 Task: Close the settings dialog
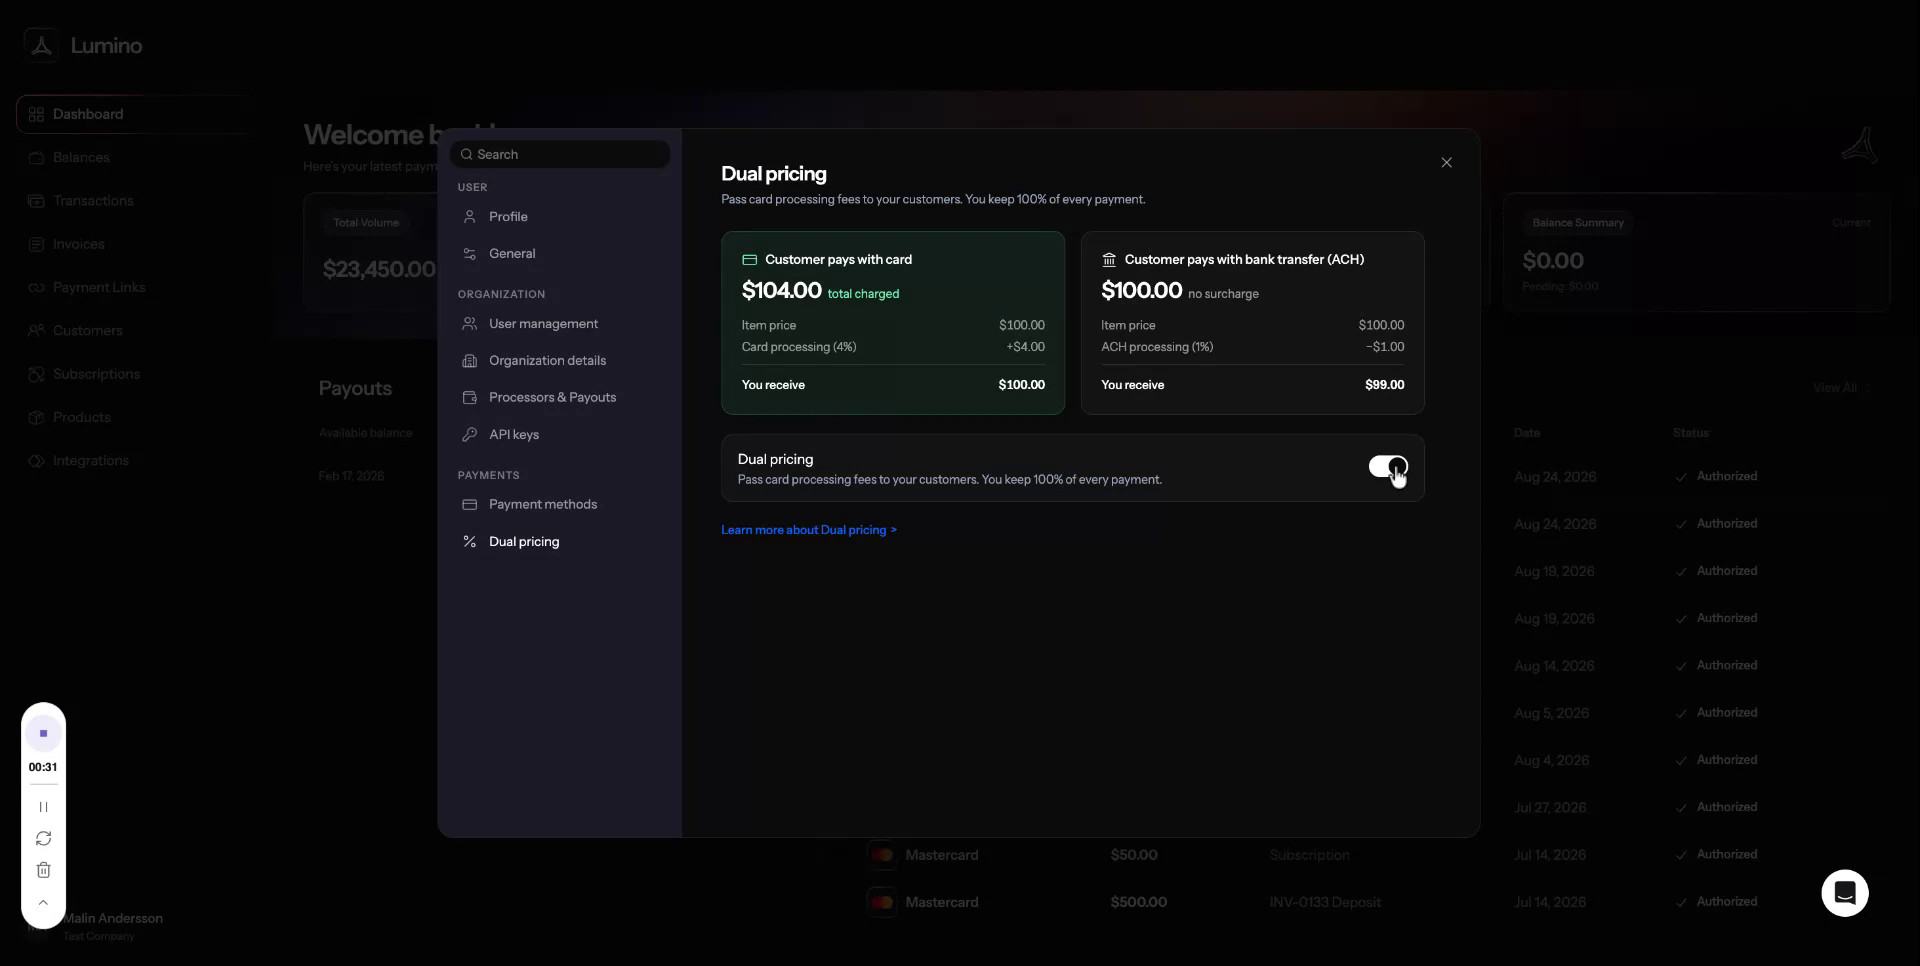pos(1446,162)
